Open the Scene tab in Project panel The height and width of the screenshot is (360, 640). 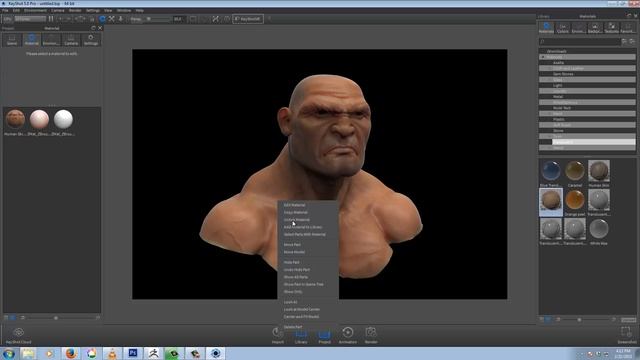point(12,40)
